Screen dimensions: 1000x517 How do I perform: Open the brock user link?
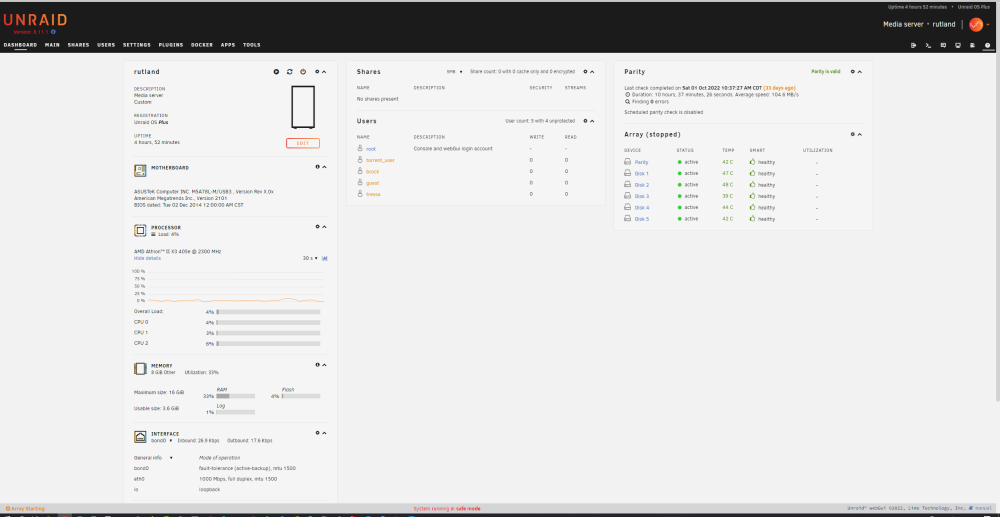click(372, 171)
